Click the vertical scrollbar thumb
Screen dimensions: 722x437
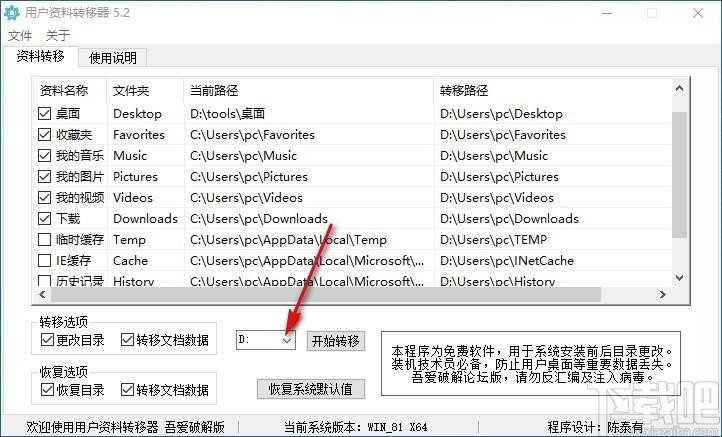tap(680, 175)
